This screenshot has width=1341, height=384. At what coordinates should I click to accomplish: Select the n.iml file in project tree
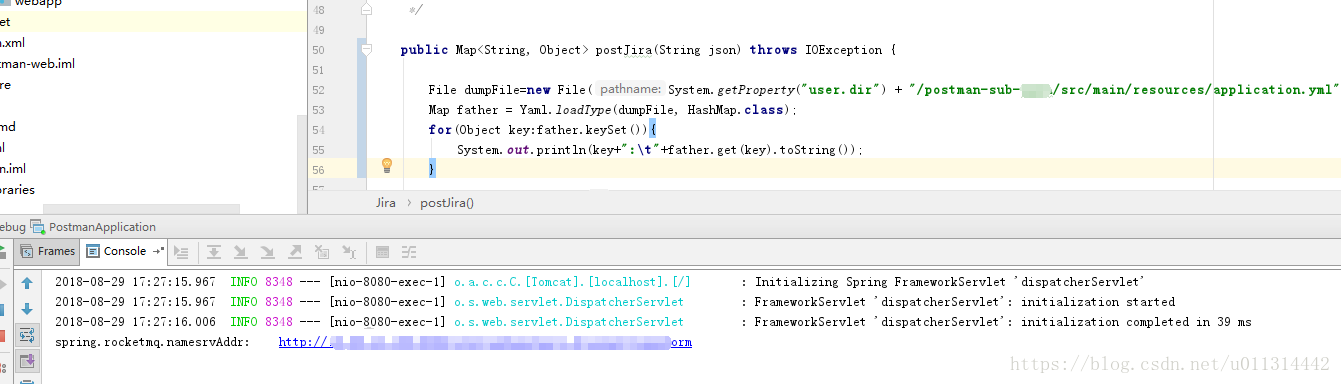tap(13, 169)
